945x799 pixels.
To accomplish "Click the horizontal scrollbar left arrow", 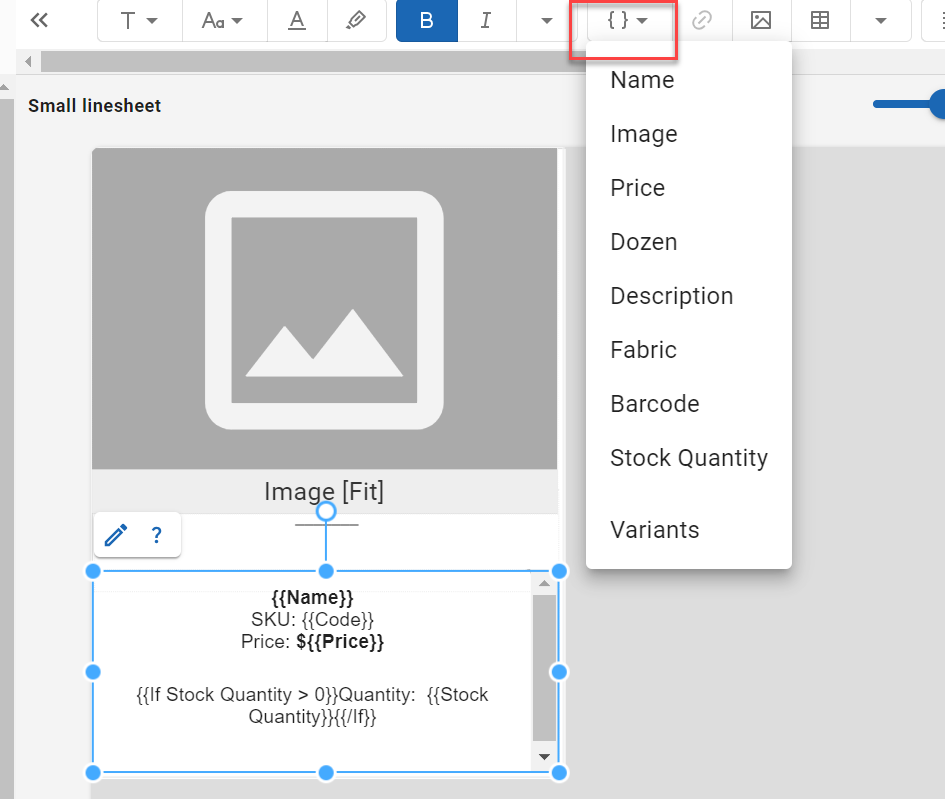I will click(28, 61).
